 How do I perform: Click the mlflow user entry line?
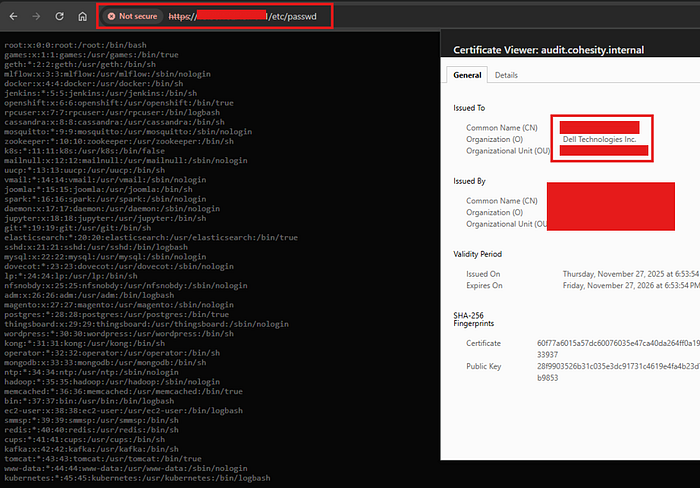(108, 74)
